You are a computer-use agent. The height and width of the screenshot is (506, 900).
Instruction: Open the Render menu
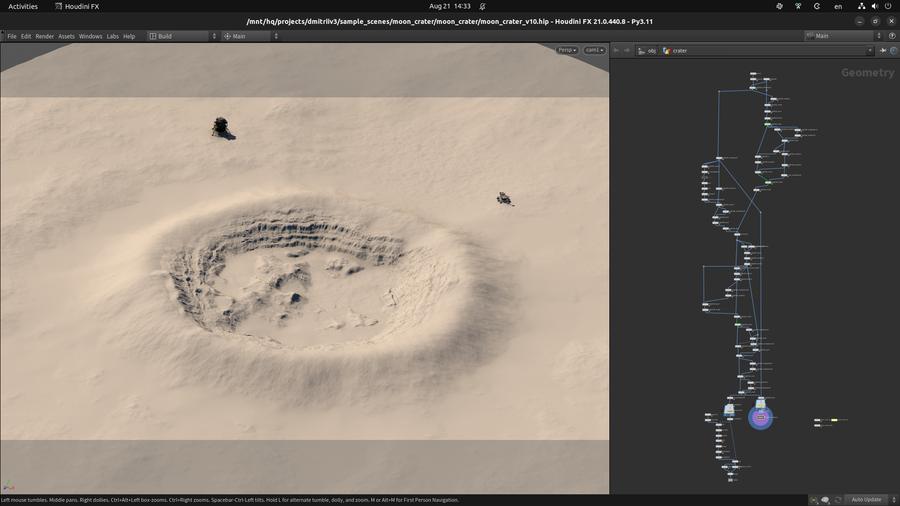click(x=45, y=36)
